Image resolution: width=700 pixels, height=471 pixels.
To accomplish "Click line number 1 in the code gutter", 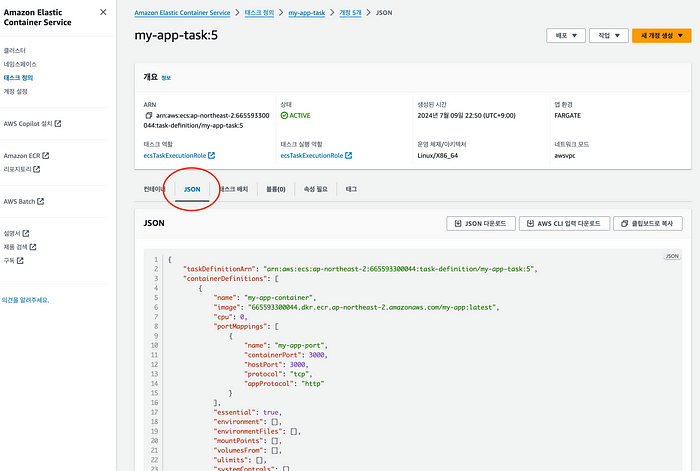I will pos(156,259).
